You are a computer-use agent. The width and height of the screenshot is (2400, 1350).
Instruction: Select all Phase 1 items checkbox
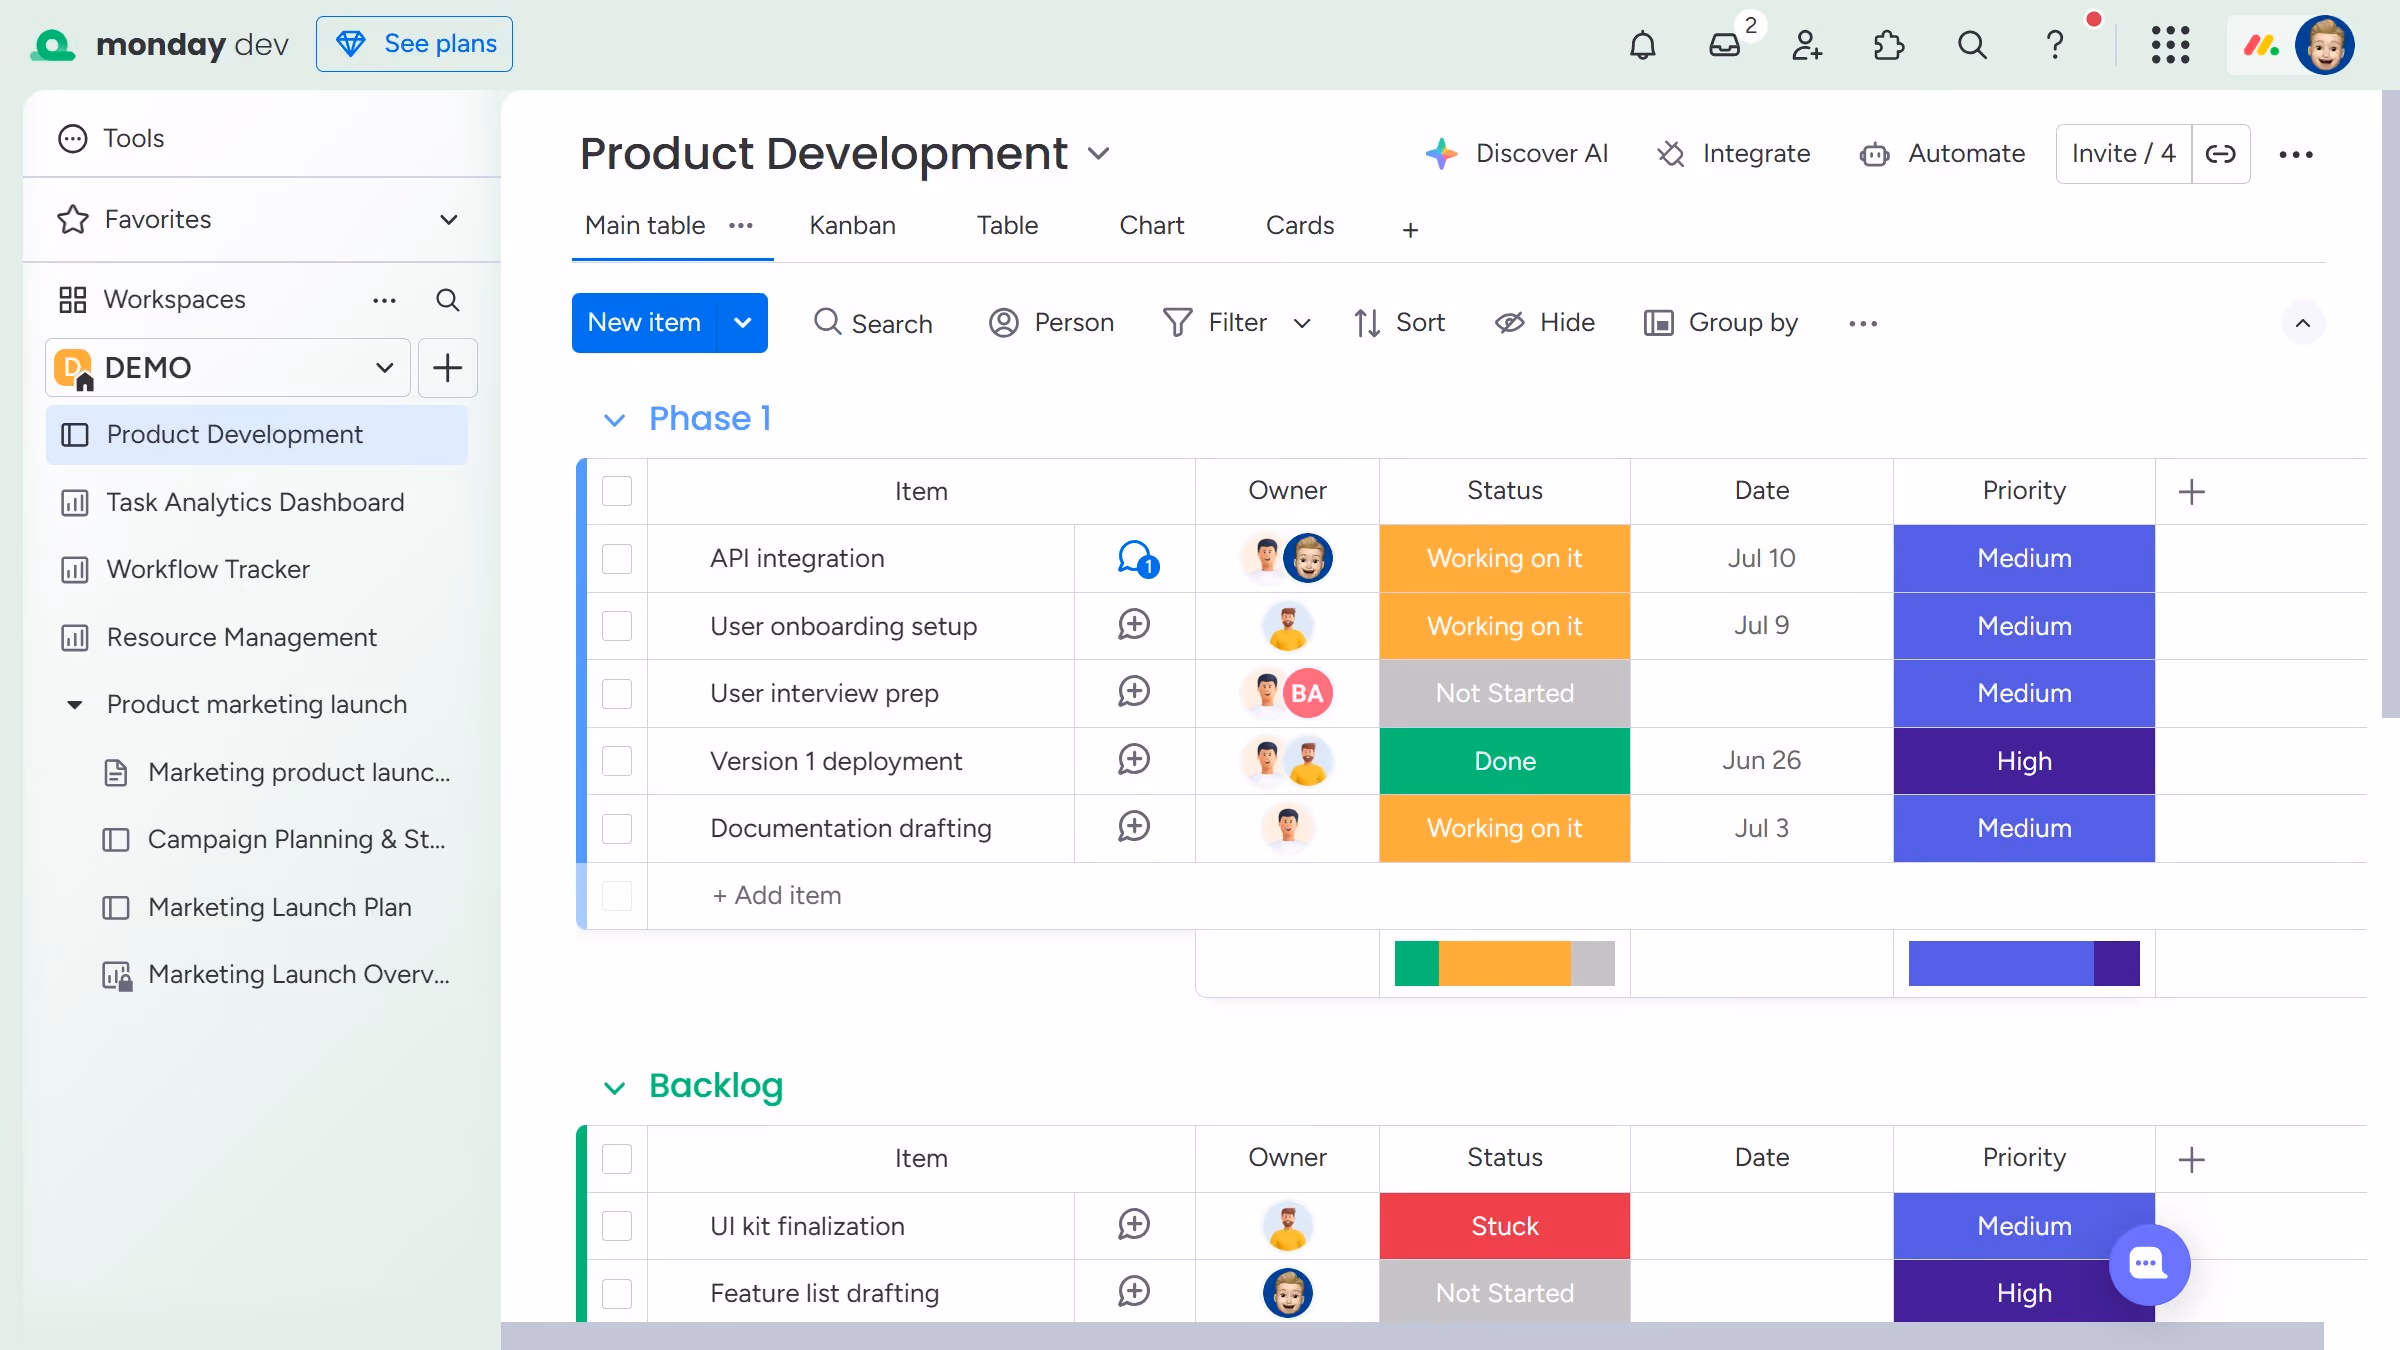tap(617, 491)
